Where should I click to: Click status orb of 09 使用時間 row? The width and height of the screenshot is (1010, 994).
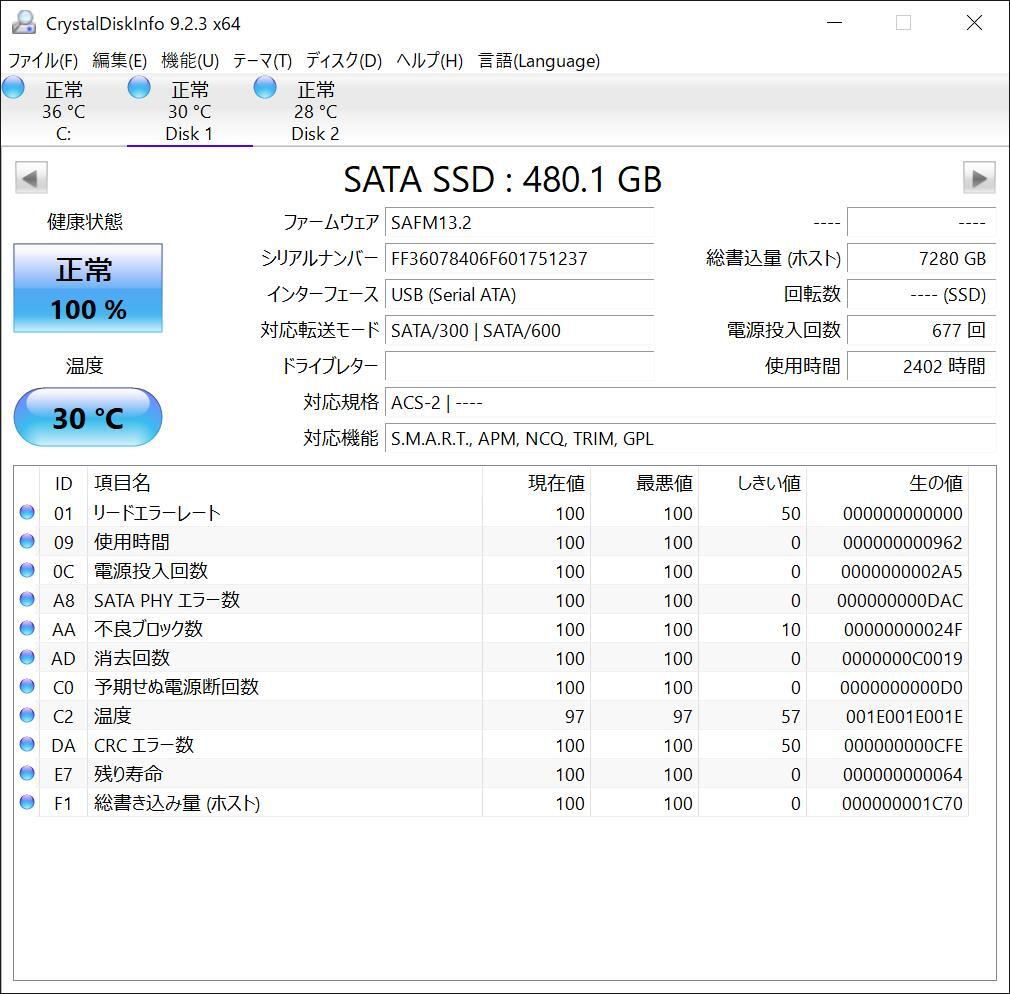tap(27, 541)
